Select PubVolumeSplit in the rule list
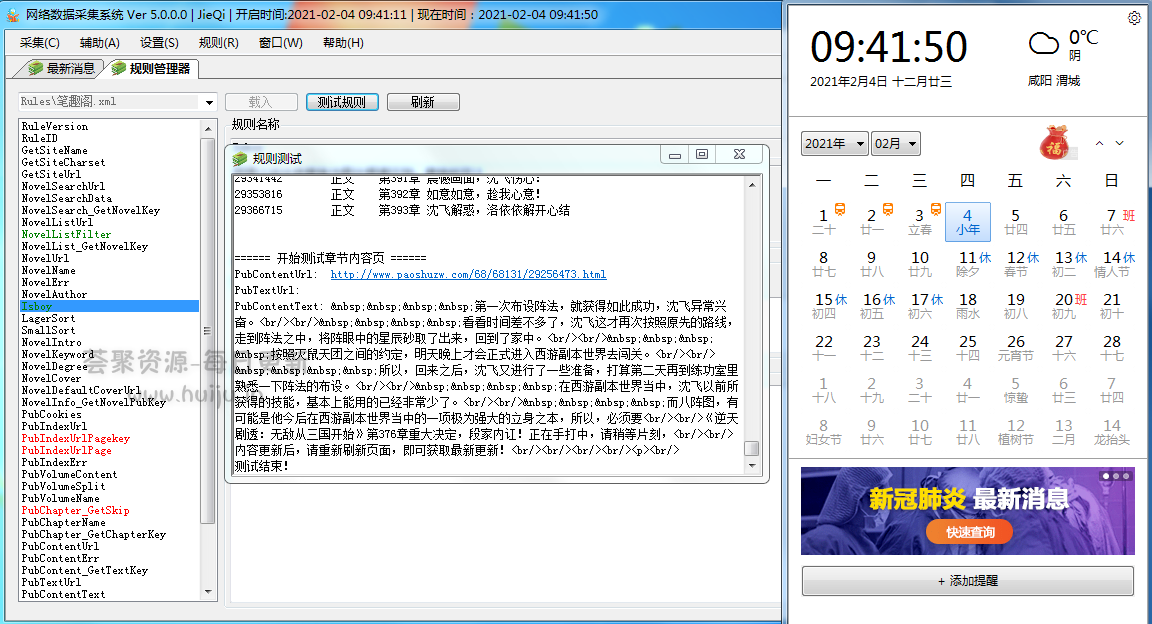This screenshot has height=624, width=1152. 63,487
